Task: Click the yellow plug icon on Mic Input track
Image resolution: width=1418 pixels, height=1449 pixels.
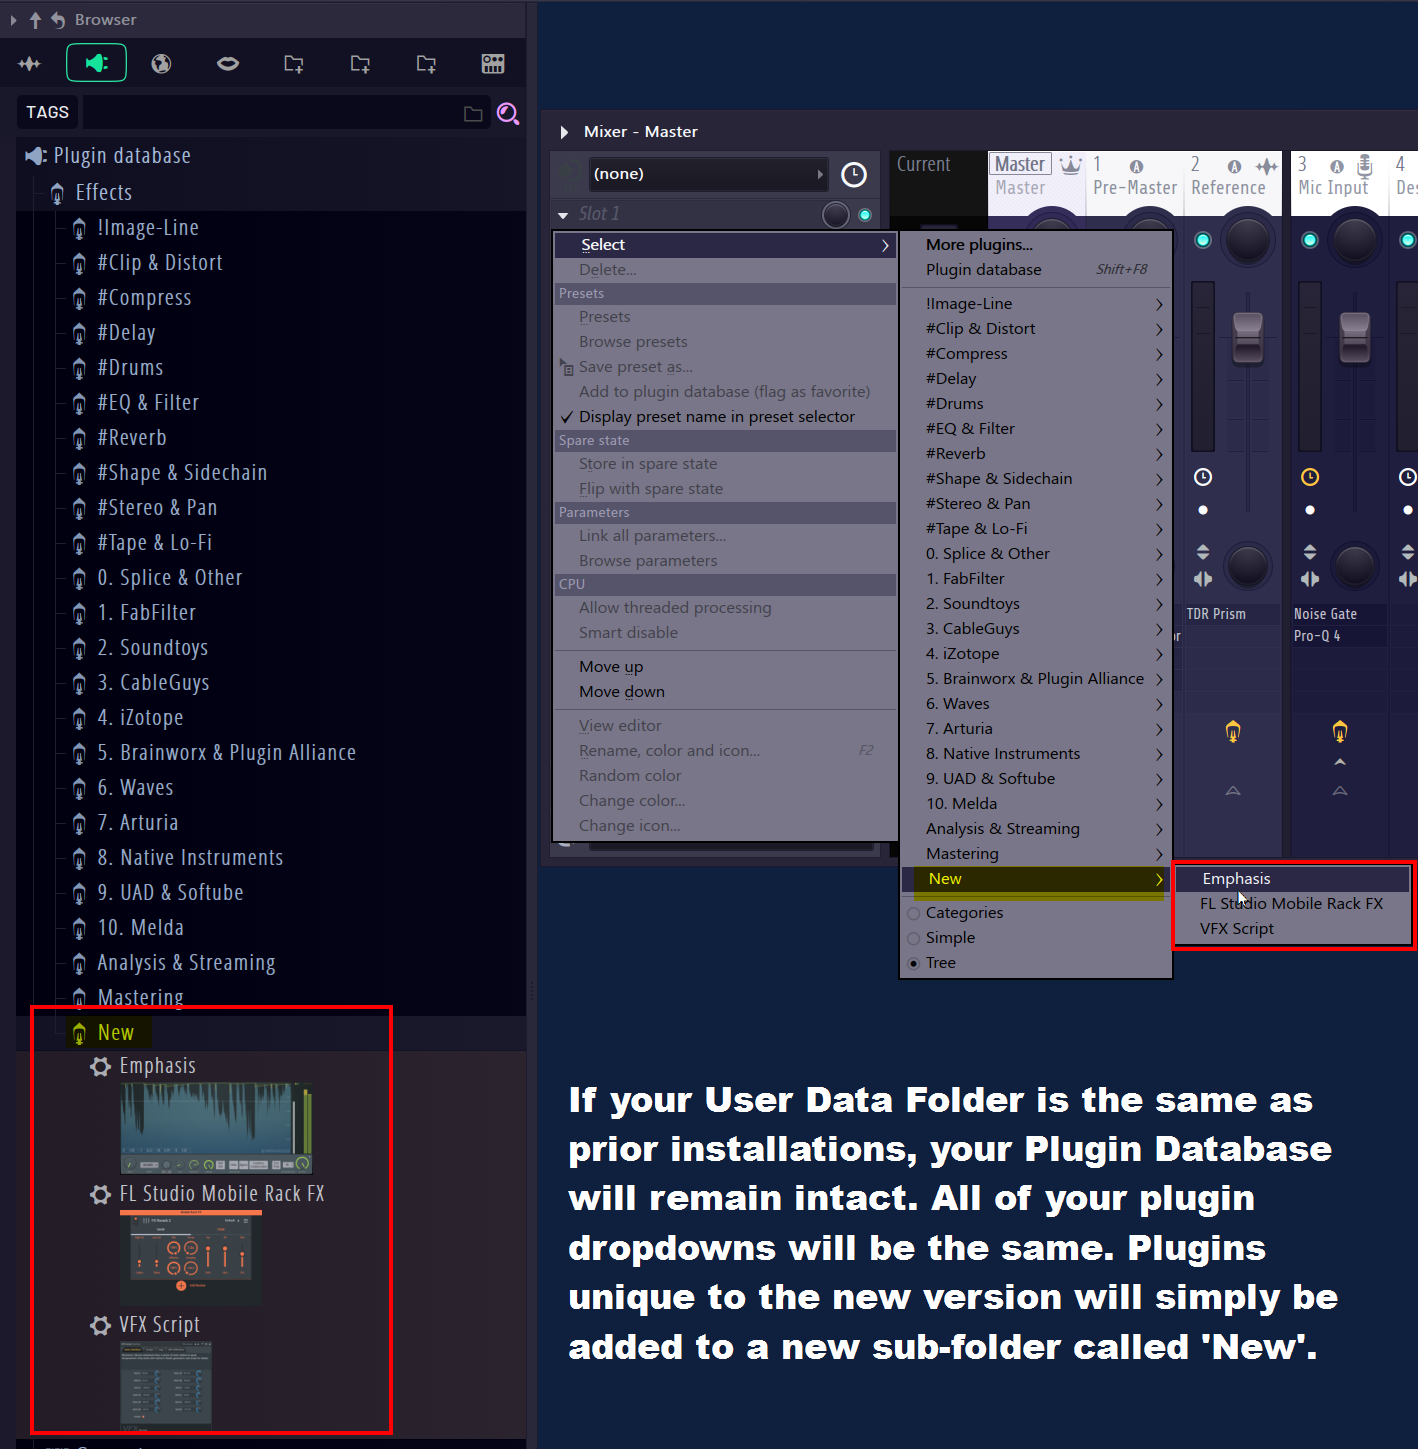Action: (x=1340, y=732)
